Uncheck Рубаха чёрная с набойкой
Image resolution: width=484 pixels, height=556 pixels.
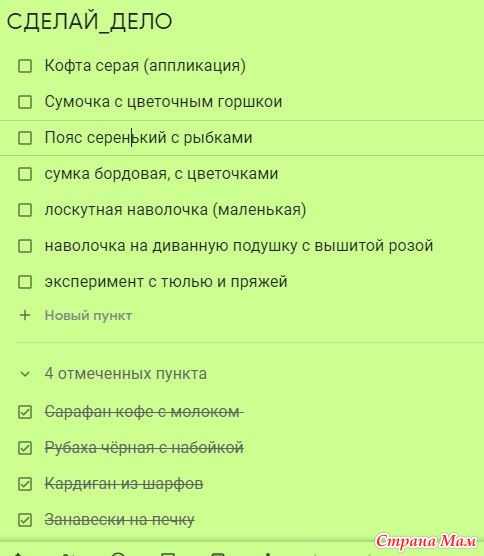tap(25, 448)
